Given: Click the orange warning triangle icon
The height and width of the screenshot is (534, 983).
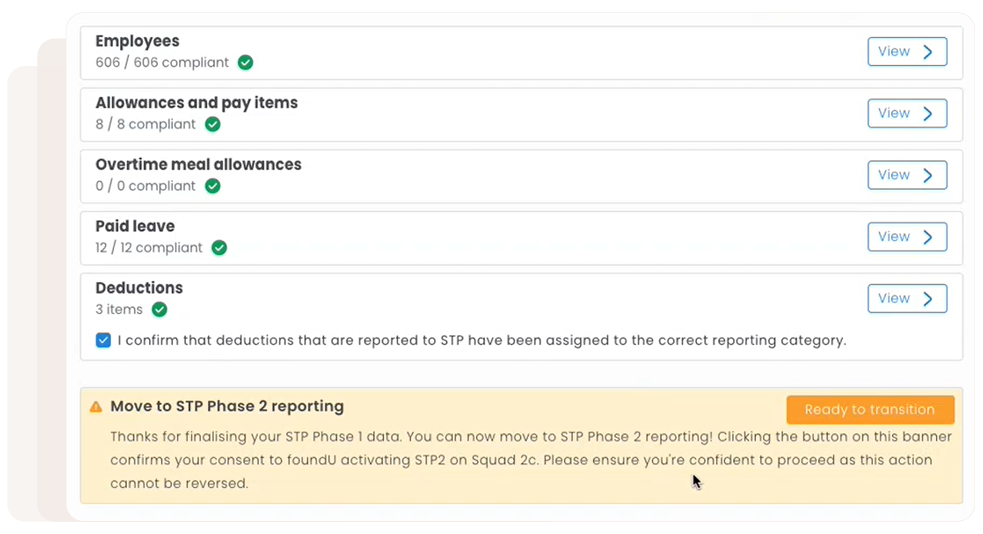Looking at the screenshot, I should pos(96,407).
